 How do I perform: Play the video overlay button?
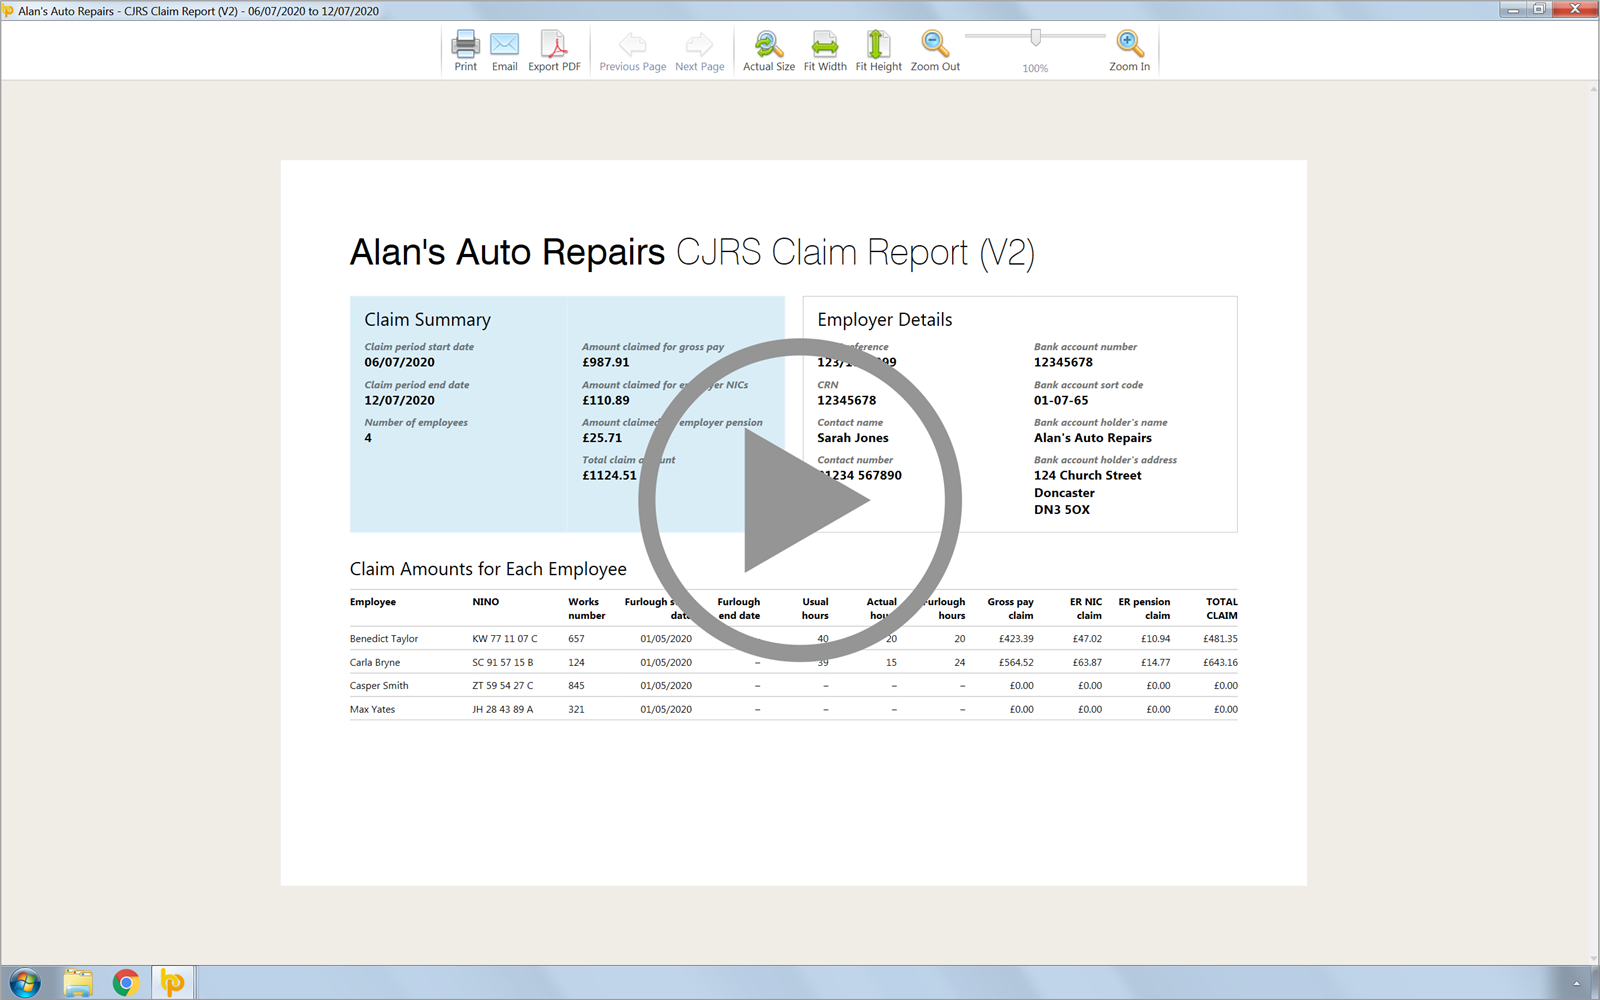[800, 500]
